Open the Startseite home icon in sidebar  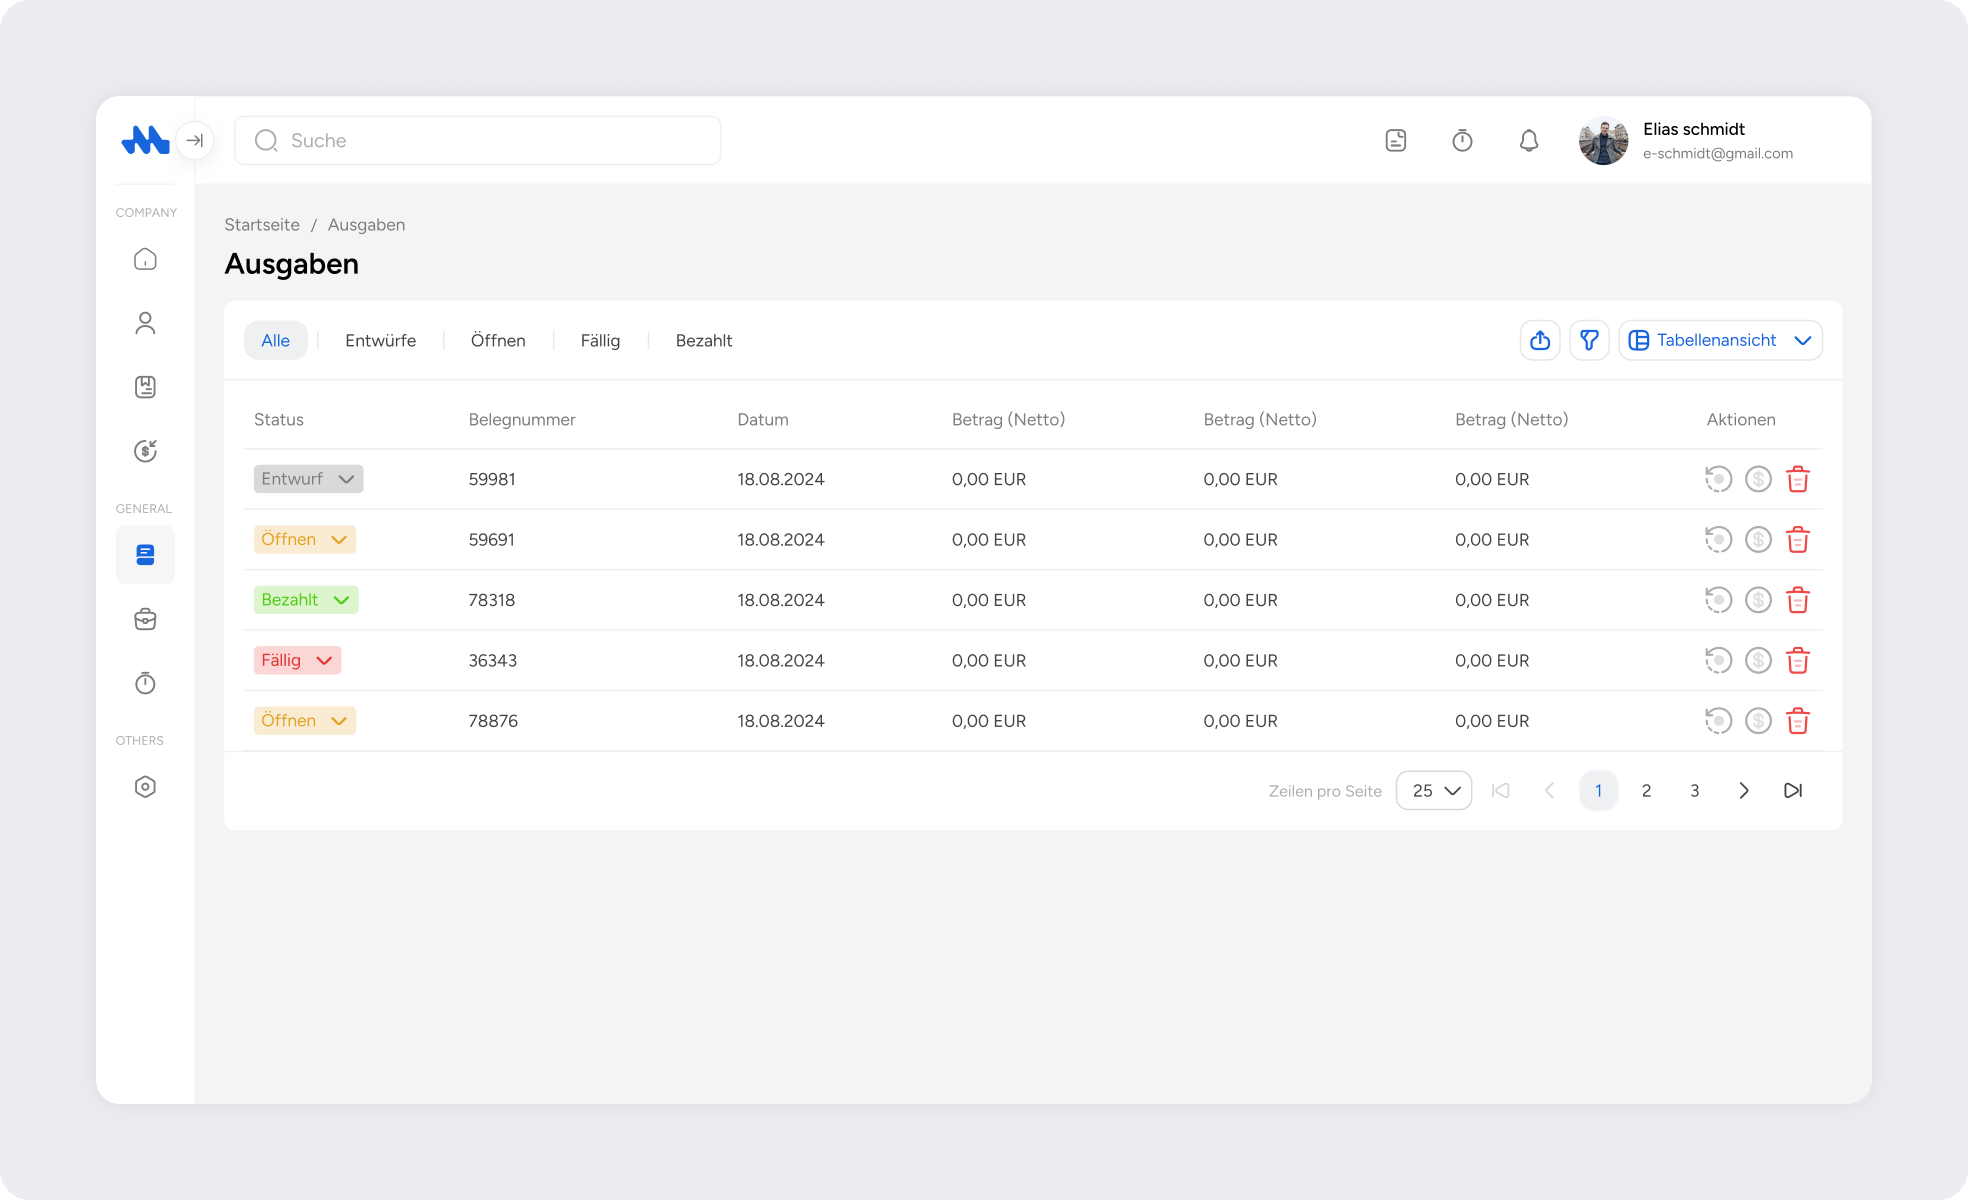pyautogui.click(x=146, y=259)
